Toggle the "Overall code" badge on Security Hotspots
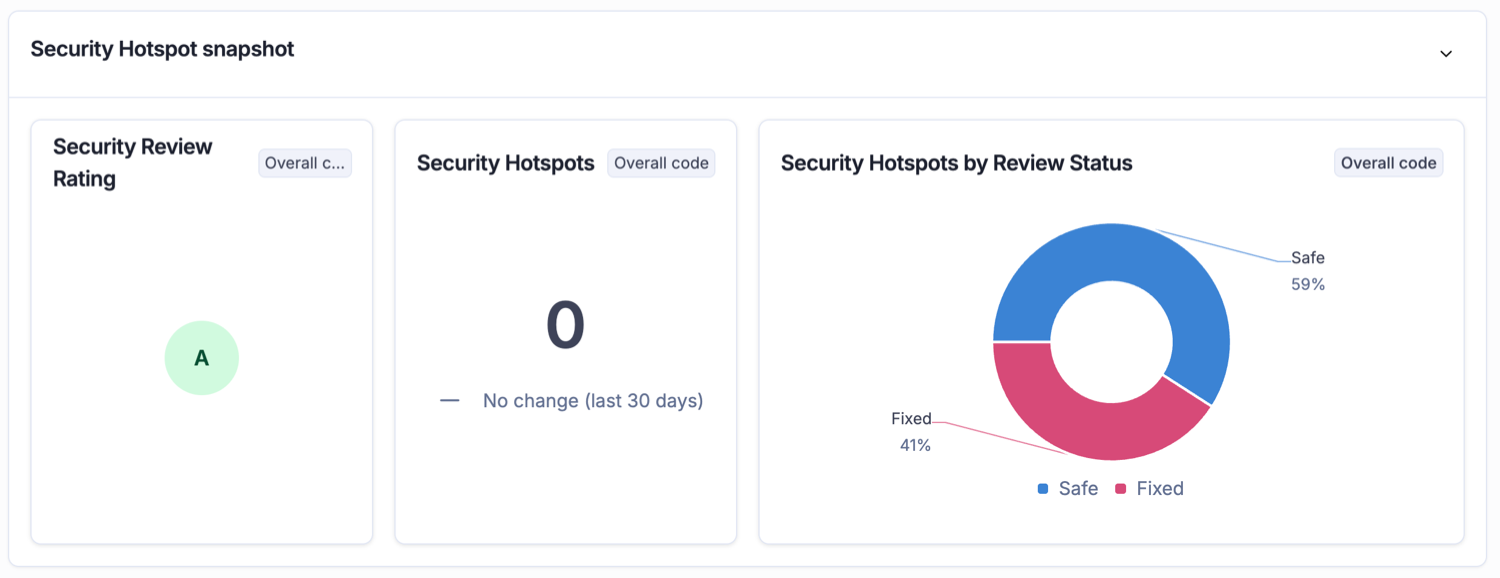The image size is (1500, 578). coord(661,162)
